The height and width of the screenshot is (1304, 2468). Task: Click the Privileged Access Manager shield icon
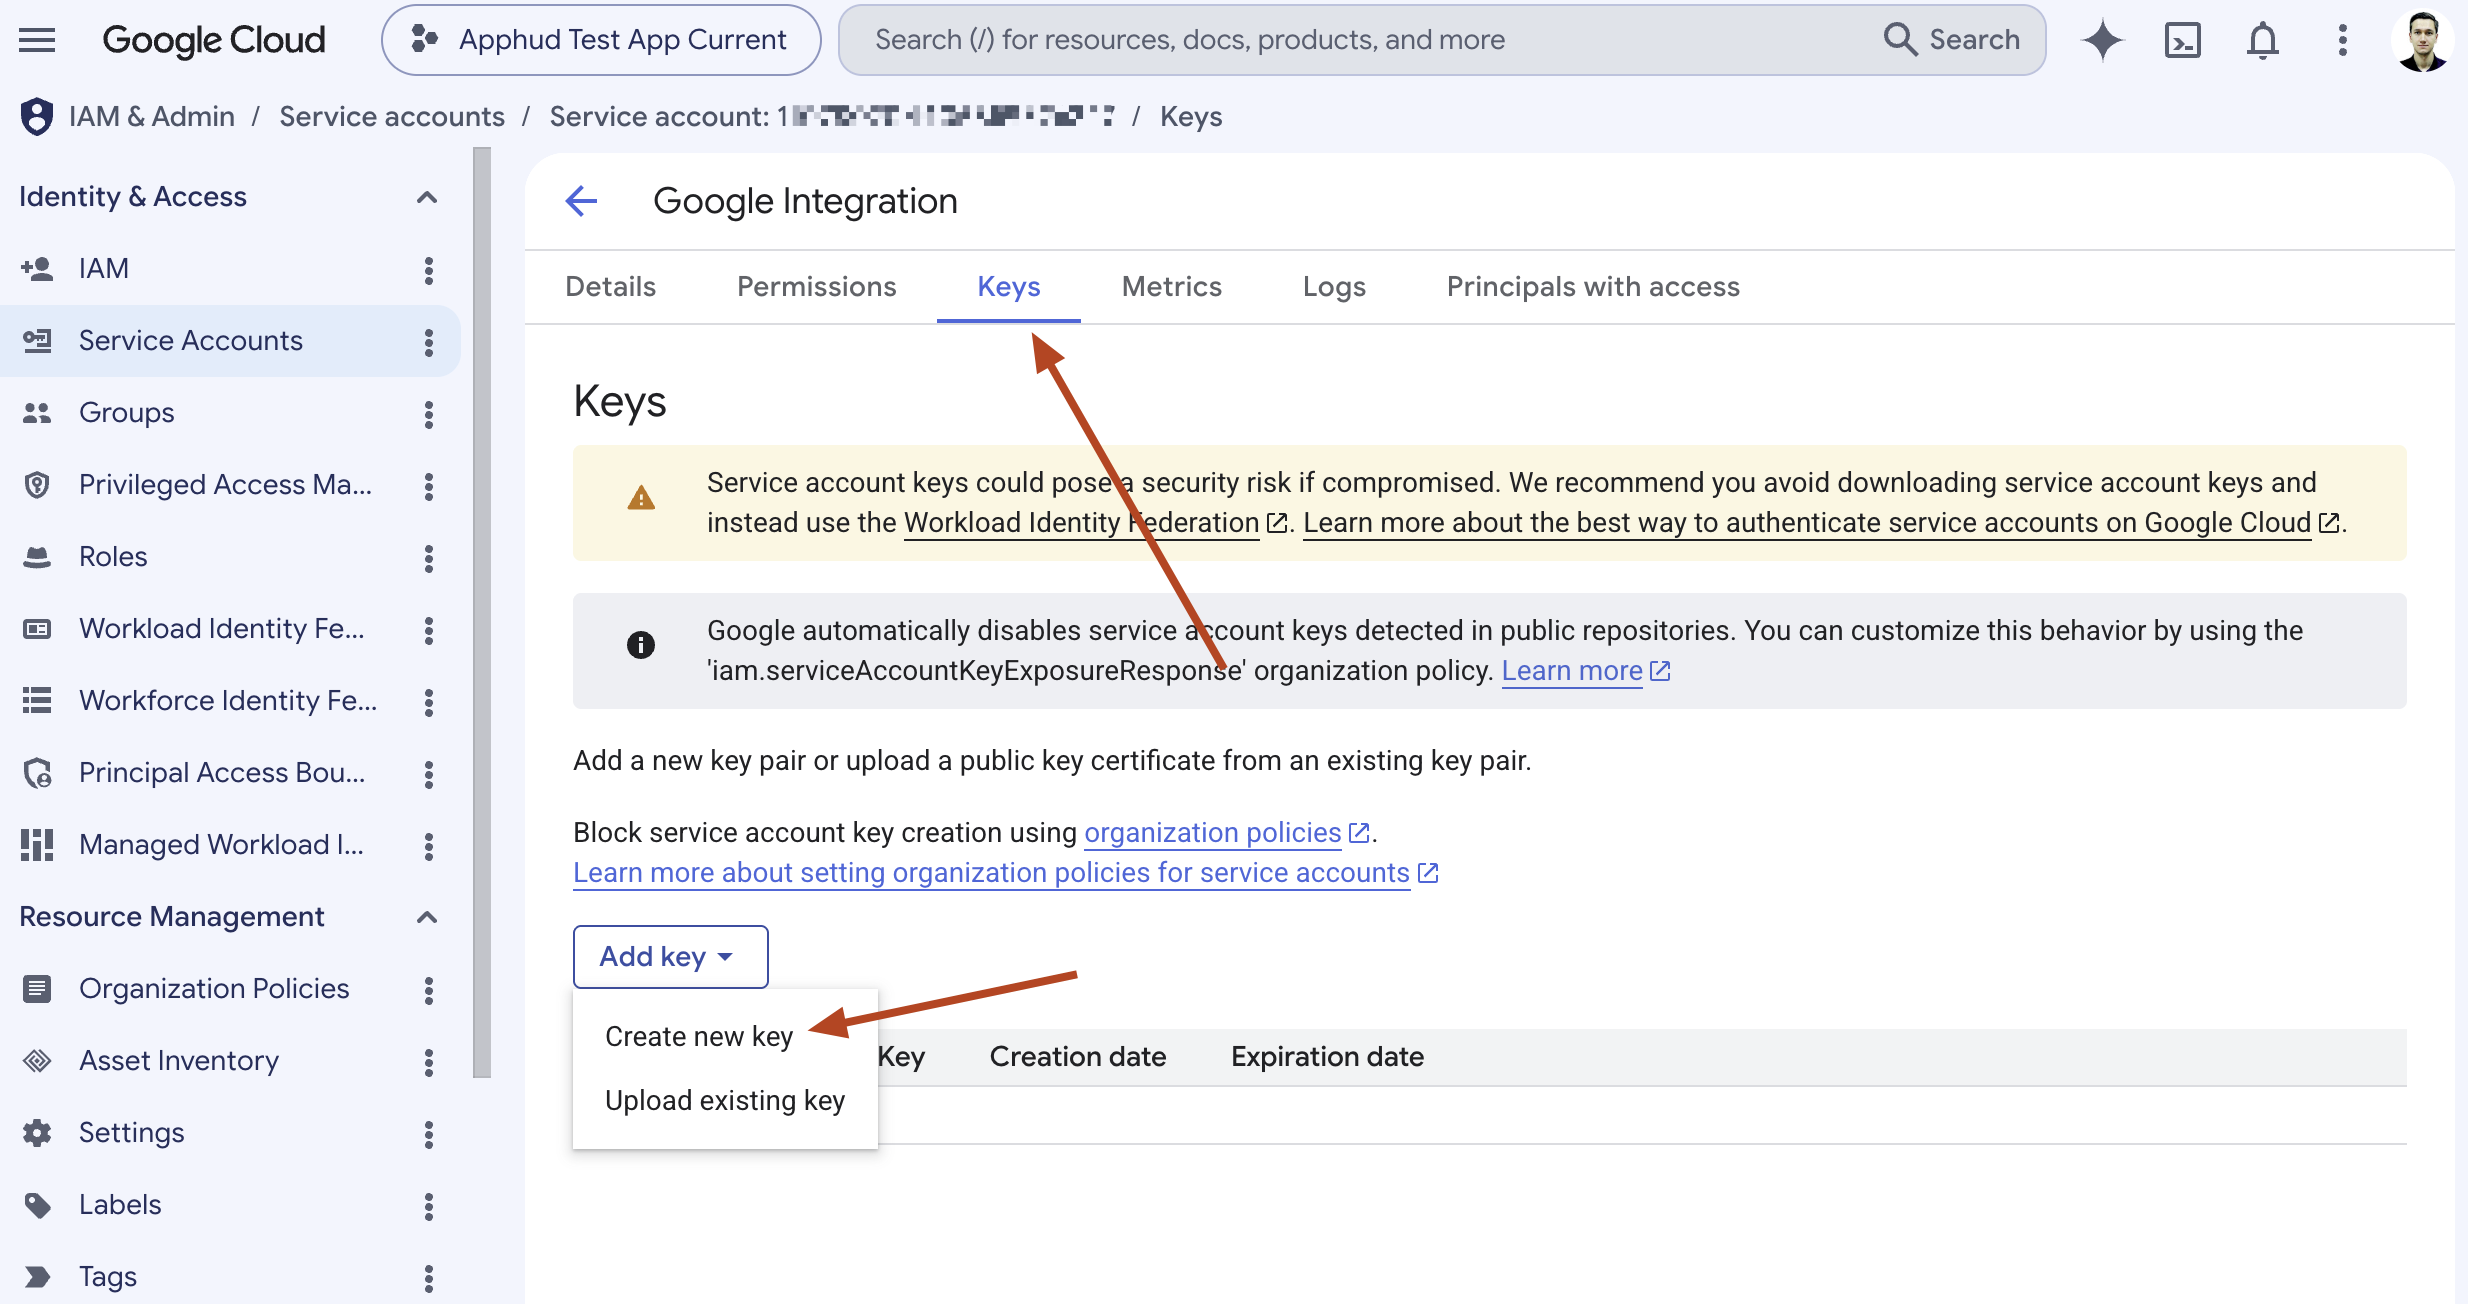click(x=37, y=484)
